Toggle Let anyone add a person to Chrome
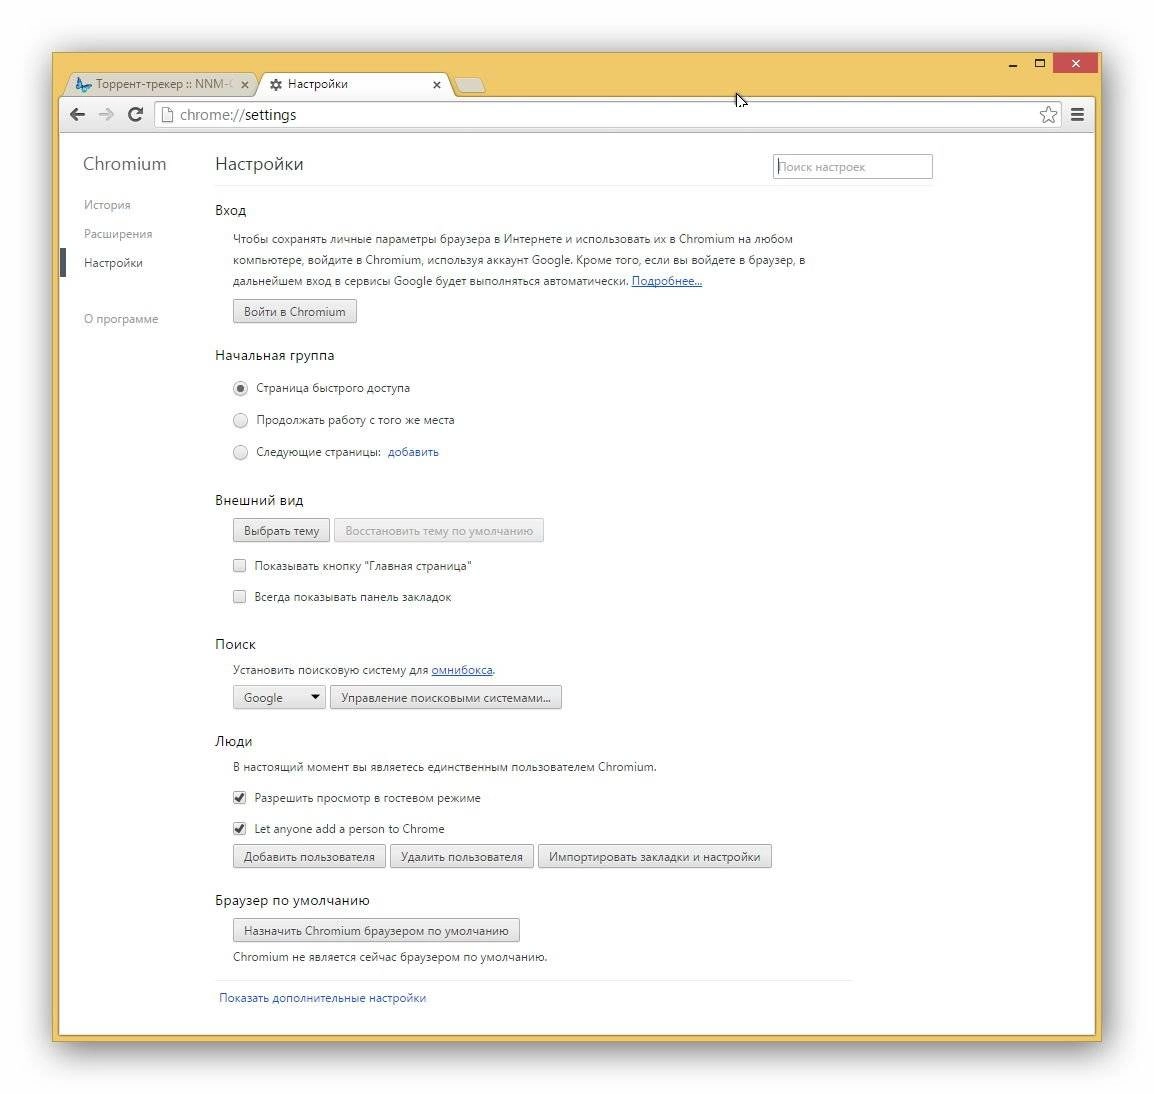Screen dimensions: 1154x1094 pyautogui.click(x=239, y=828)
